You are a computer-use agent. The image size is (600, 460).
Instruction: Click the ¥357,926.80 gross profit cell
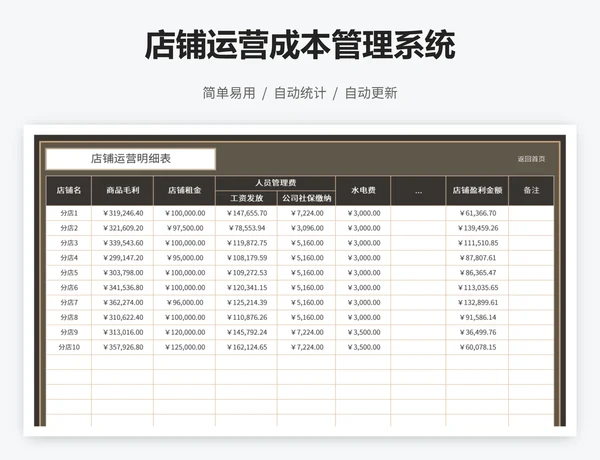(x=122, y=347)
